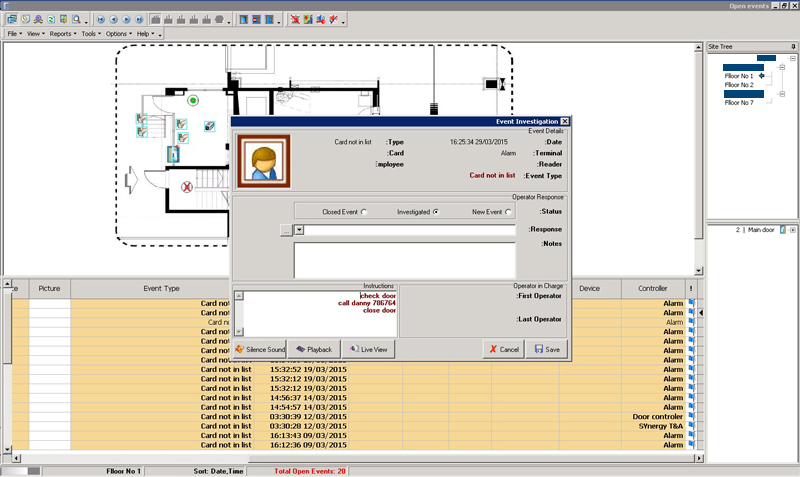
Task: Open Playback in Event Investigation dialog
Action: (313, 349)
